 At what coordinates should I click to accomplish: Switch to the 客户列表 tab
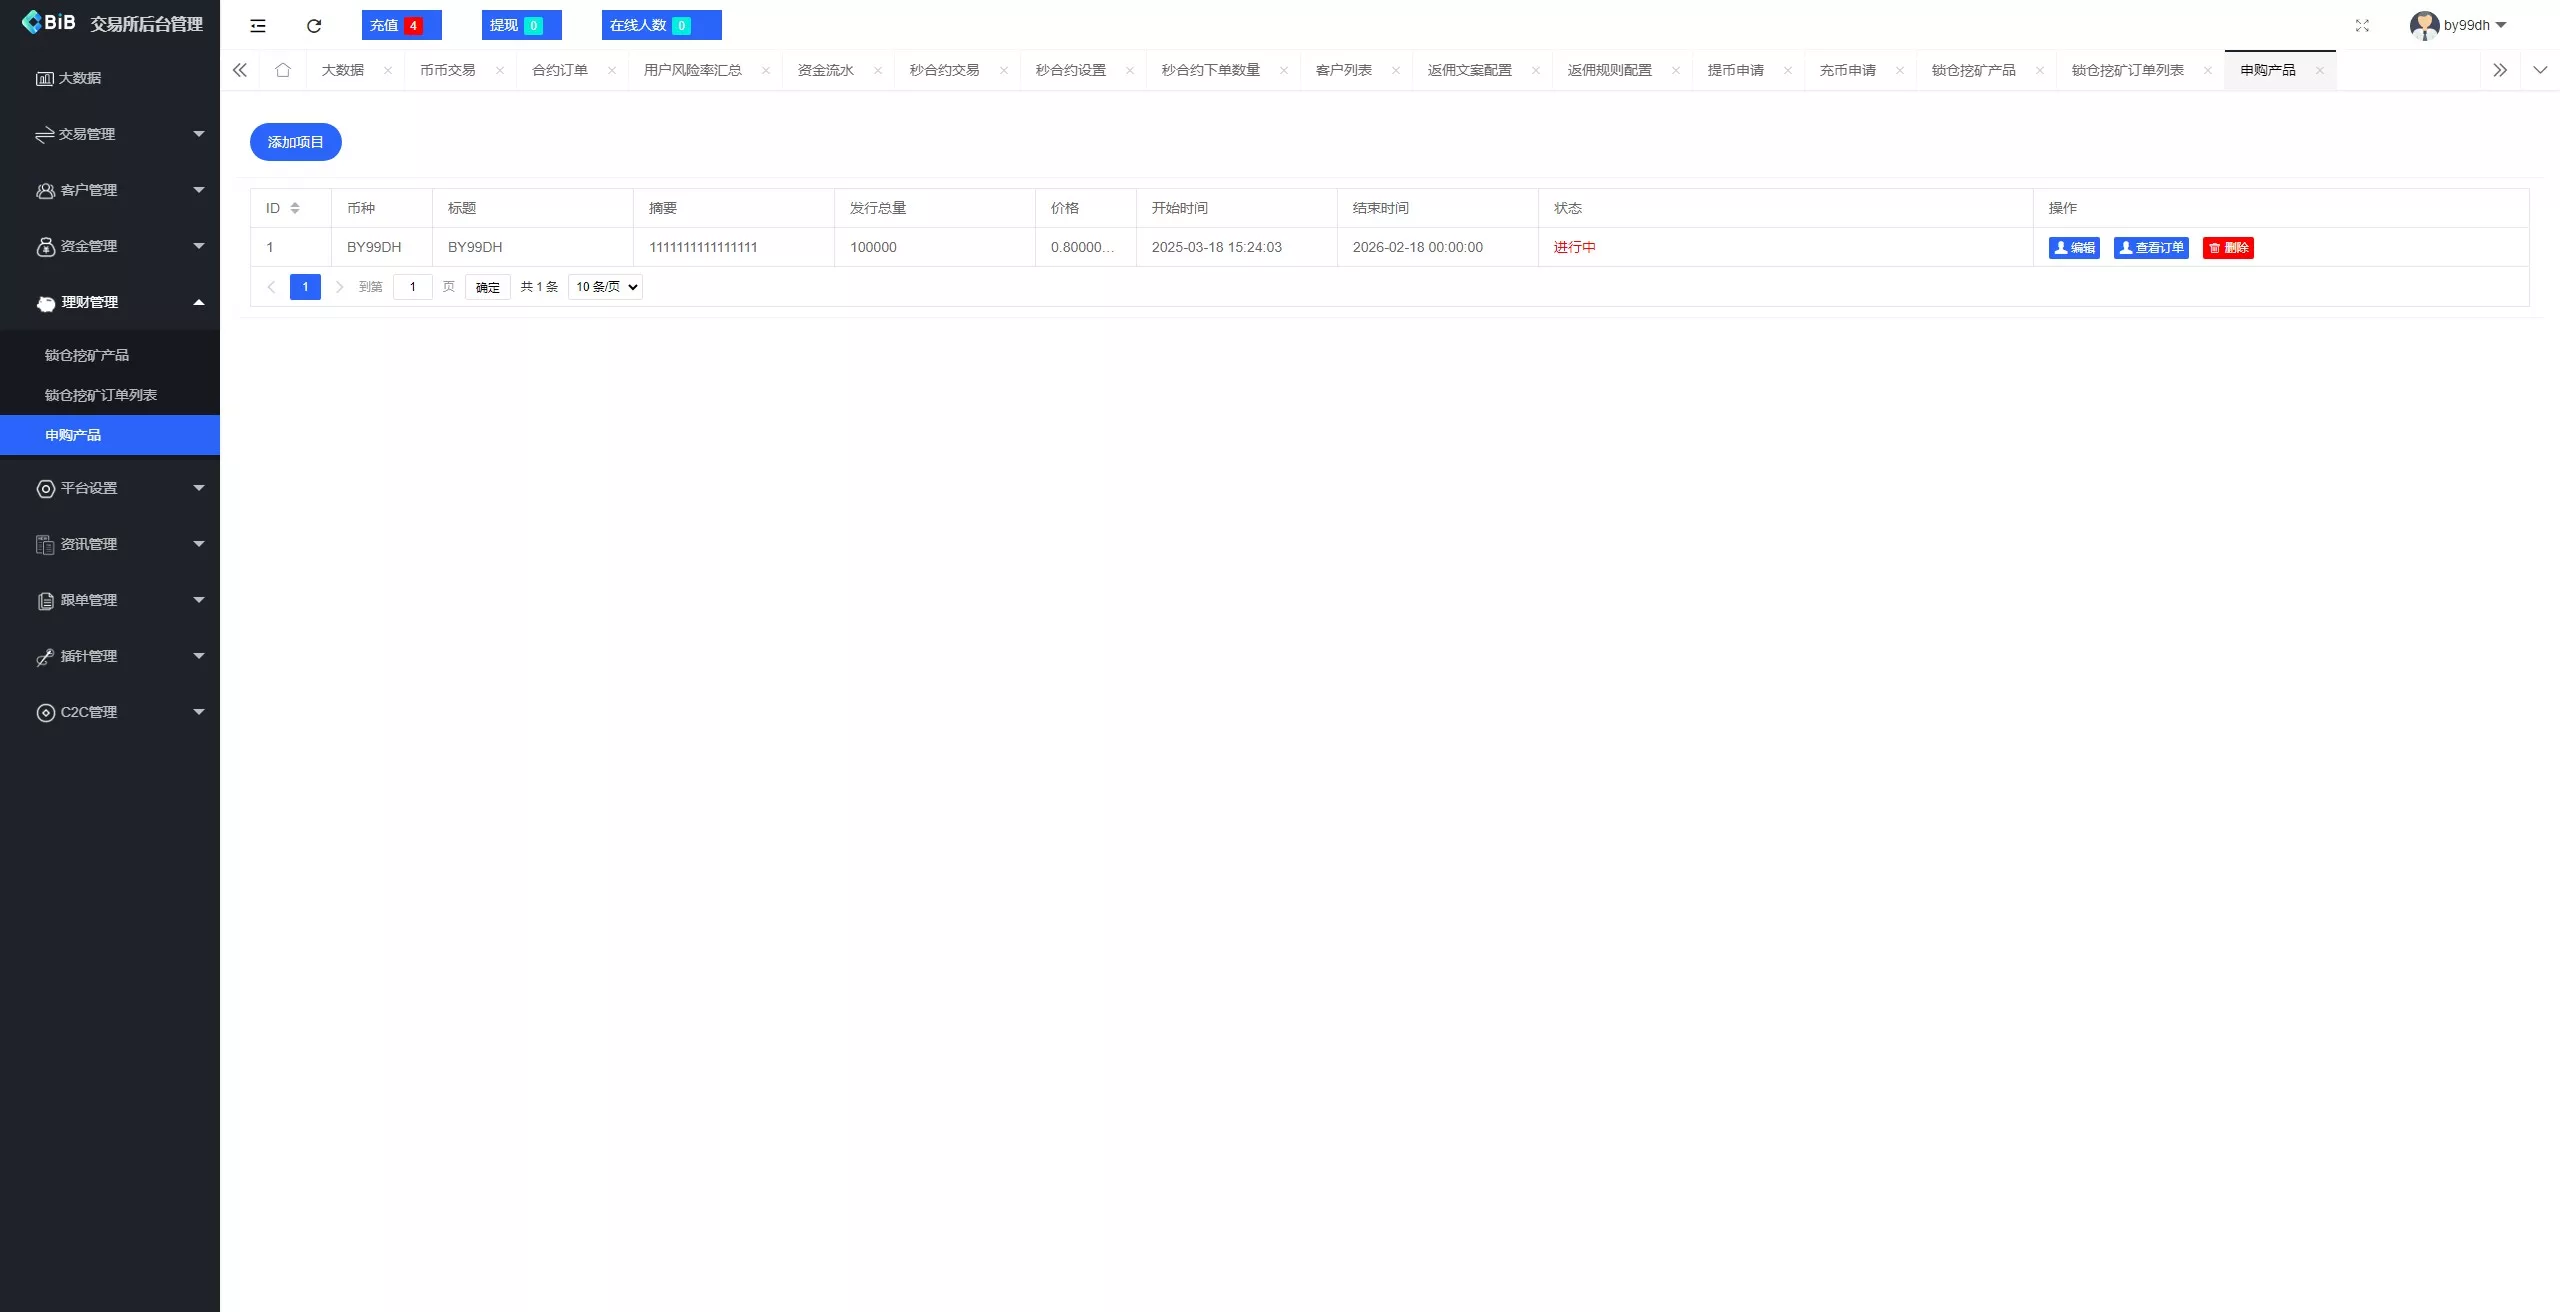coord(1344,70)
